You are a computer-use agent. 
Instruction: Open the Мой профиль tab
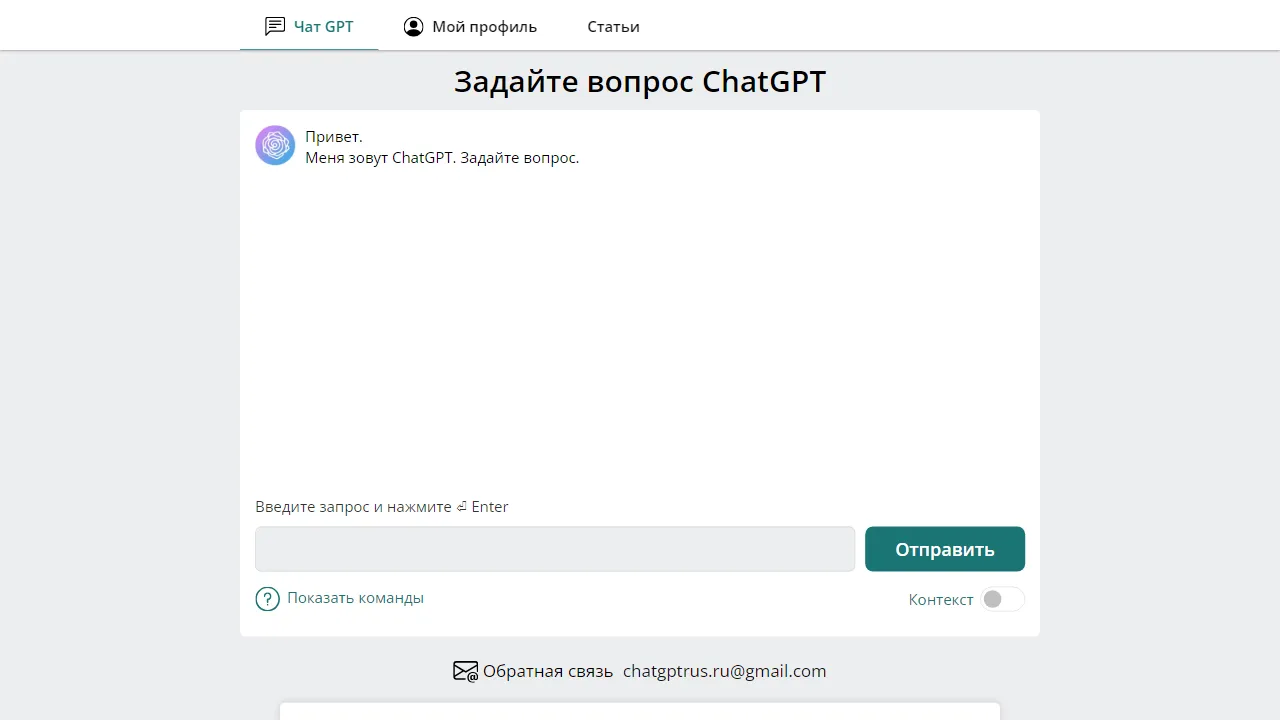pos(470,26)
